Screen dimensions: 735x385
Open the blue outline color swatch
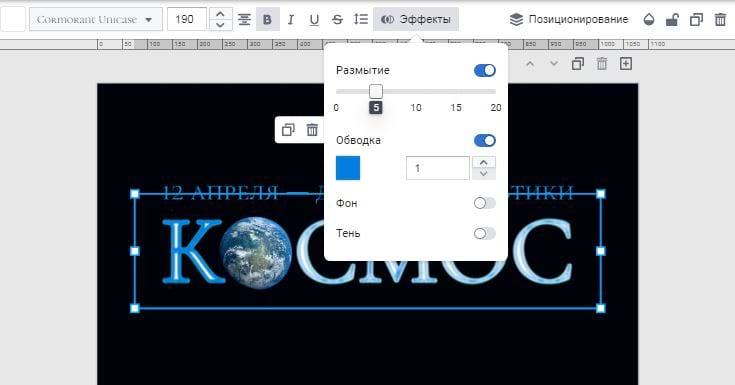coord(348,168)
